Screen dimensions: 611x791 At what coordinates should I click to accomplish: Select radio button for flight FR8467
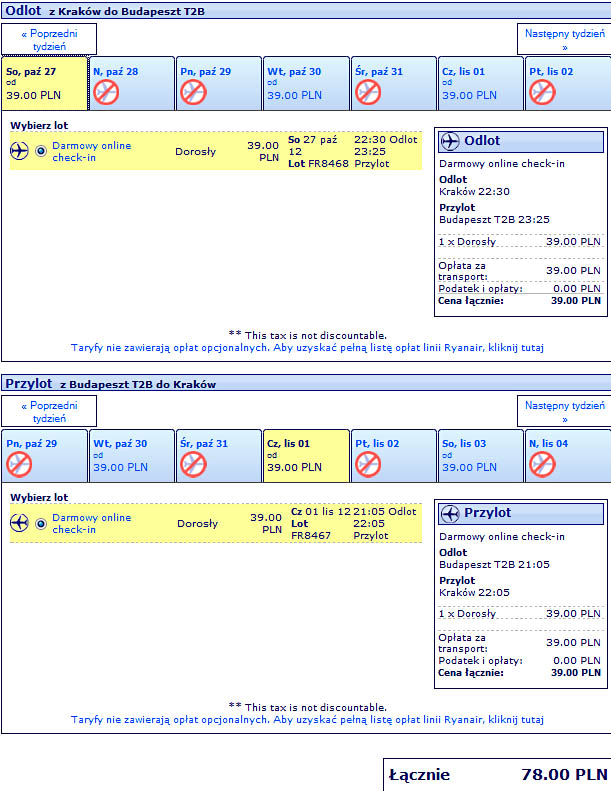pyautogui.click(x=41, y=524)
